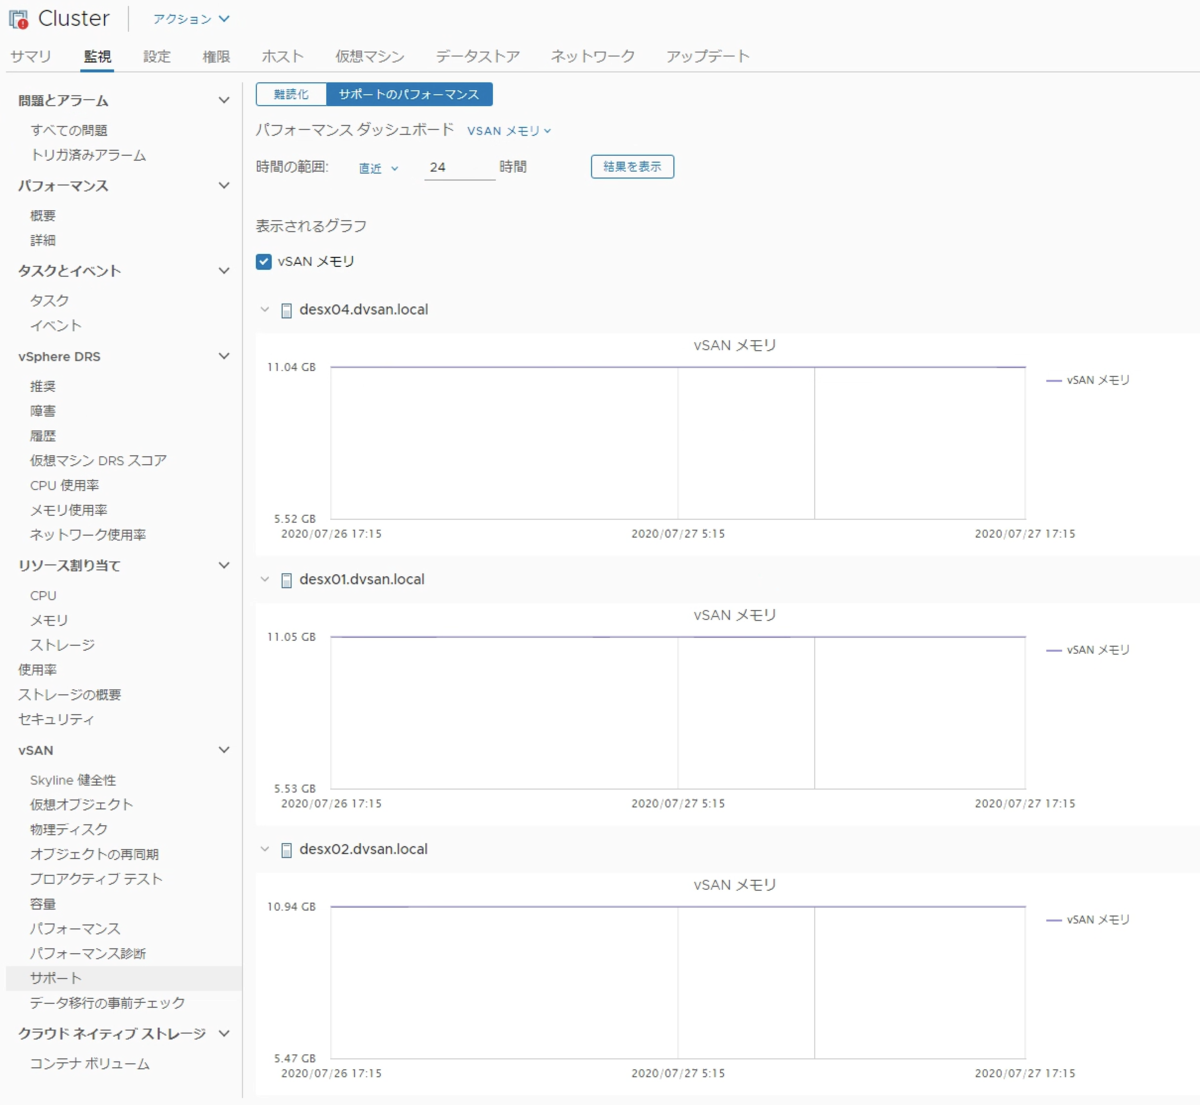Screen dimensions: 1200x1105
Task: Open CPU 使用率 in the sidebar
Action: click(x=65, y=485)
